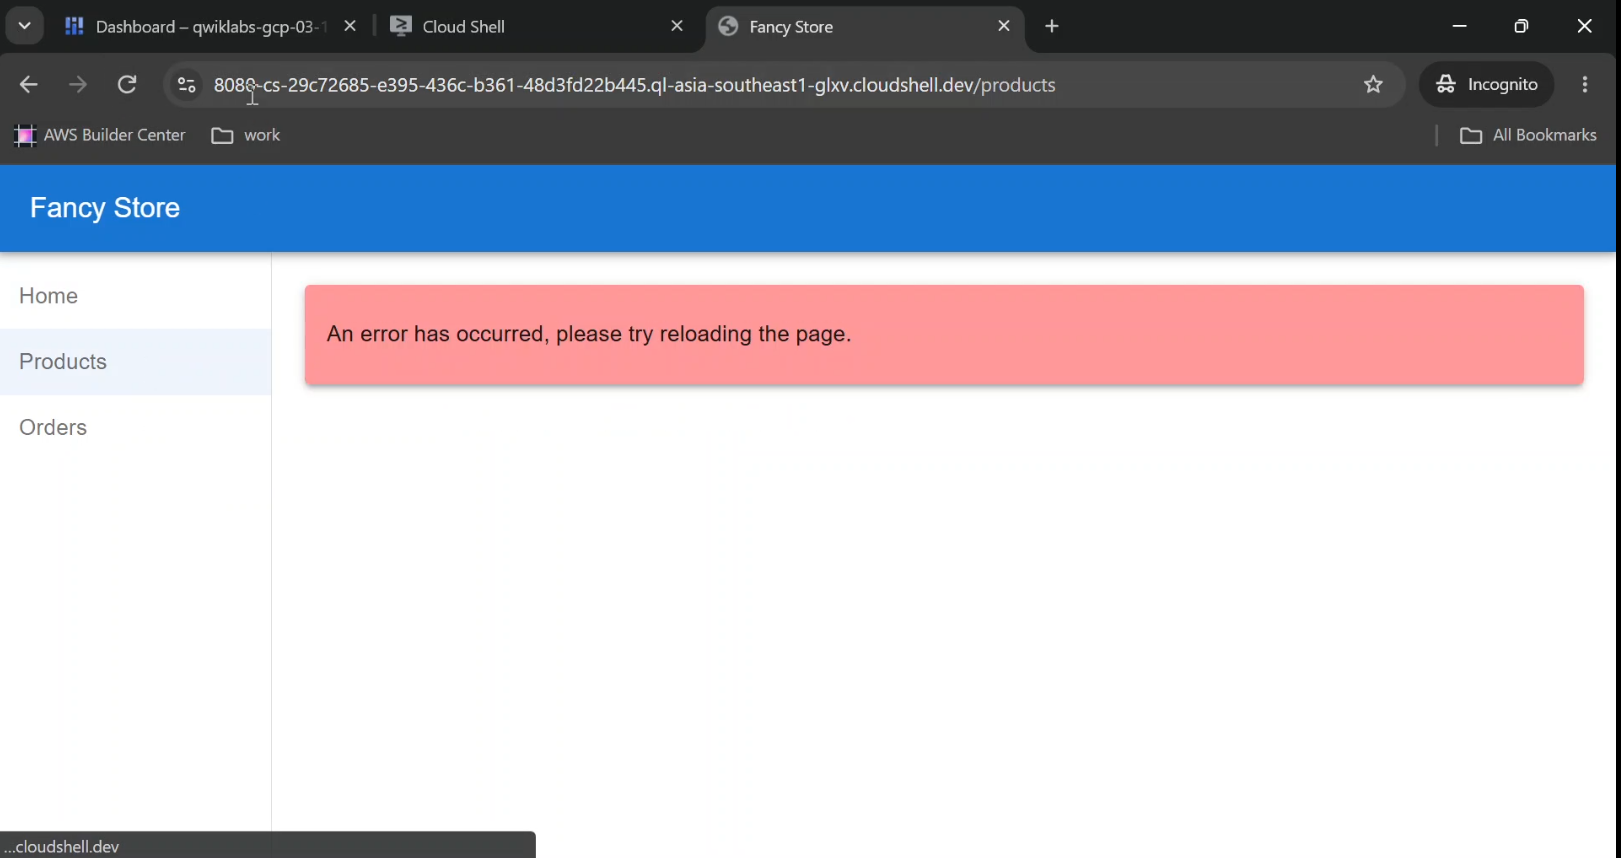Open the Chrome three-dot menu
Screen dimensions: 1621x858
[1585, 85]
